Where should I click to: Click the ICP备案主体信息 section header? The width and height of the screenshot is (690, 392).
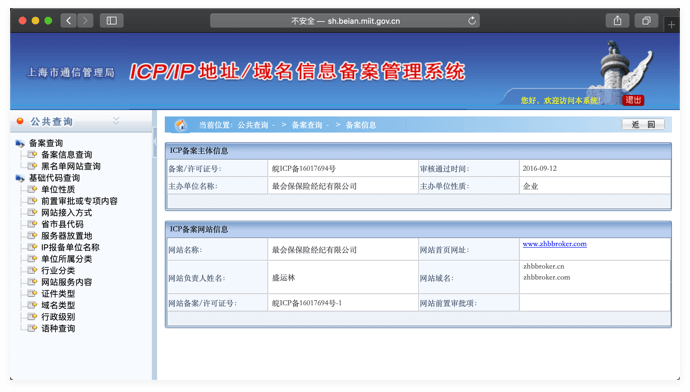(199, 151)
